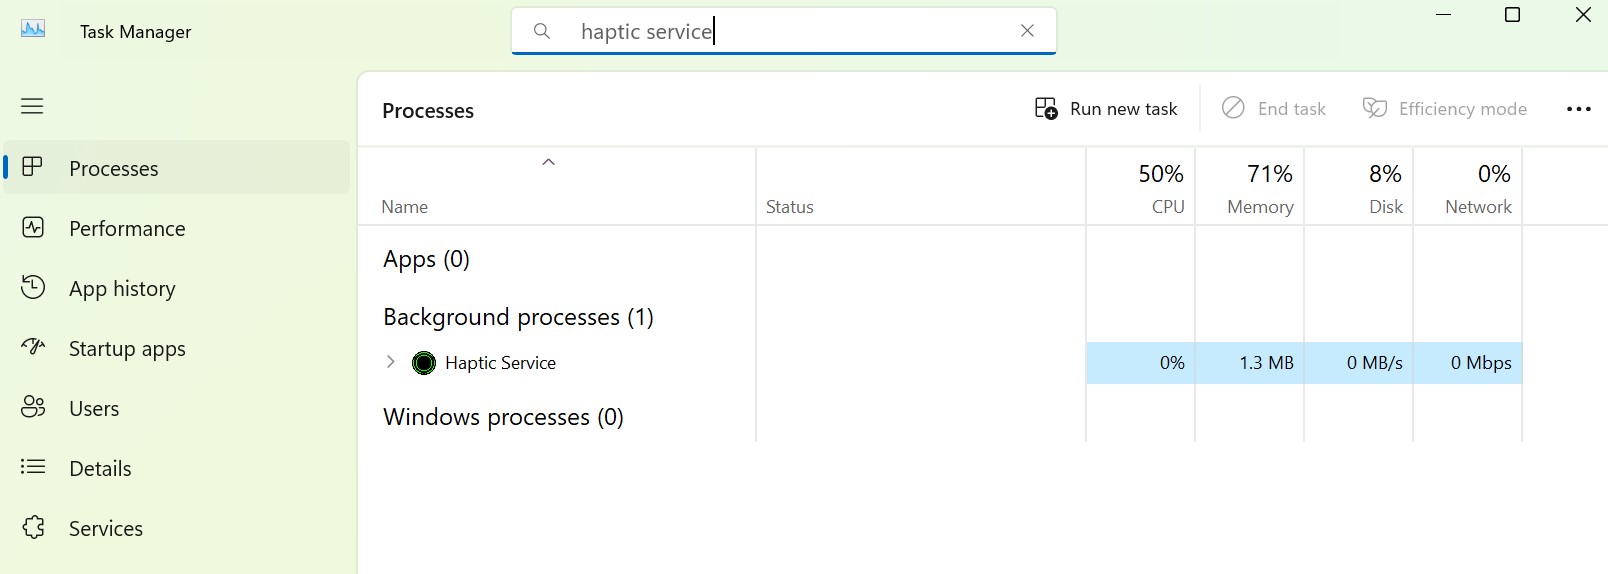Sort processes by CPU column
Image resolution: width=1608 pixels, height=574 pixels.
point(1140,186)
